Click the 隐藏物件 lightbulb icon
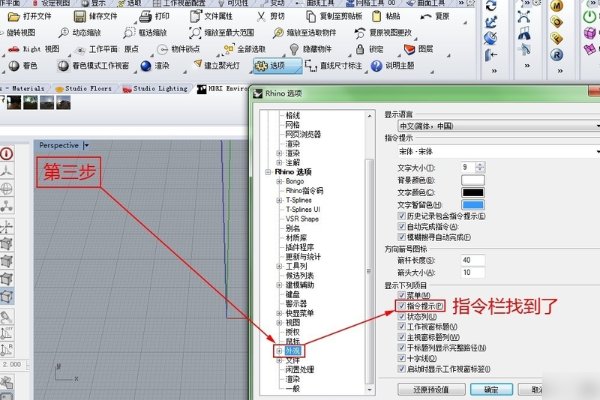The image size is (600, 400). pos(294,49)
